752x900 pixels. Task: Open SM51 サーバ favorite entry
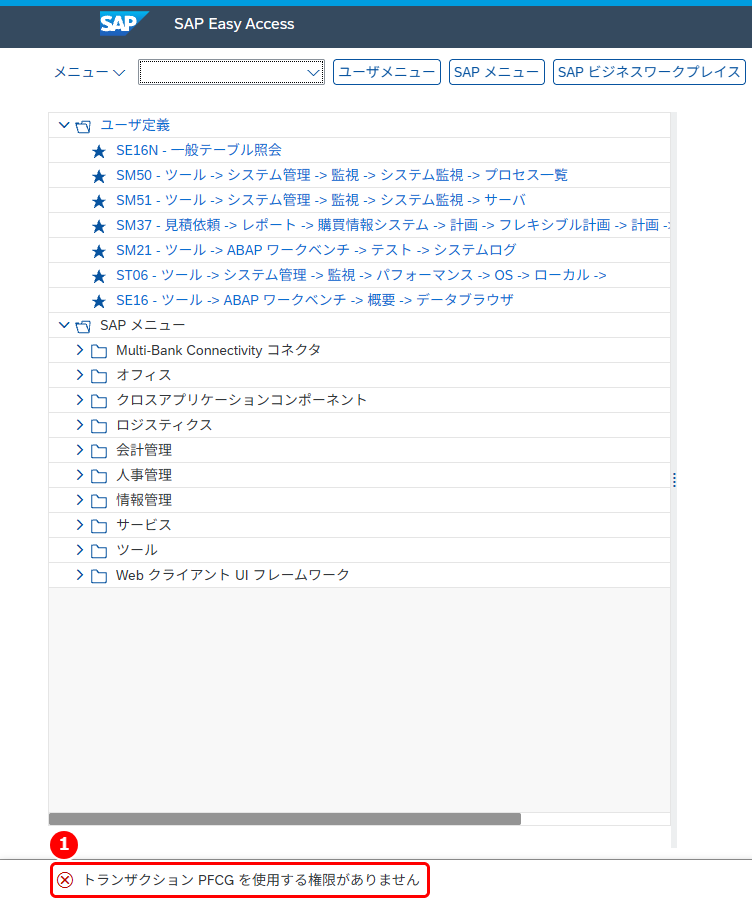[321, 200]
